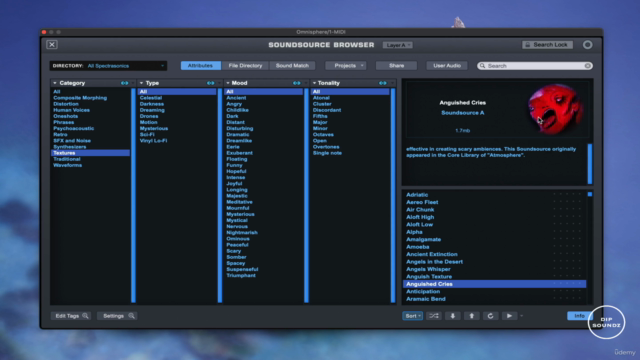This screenshot has height=360, width=640.
Task: Open the Sort dropdown
Action: pos(412,316)
